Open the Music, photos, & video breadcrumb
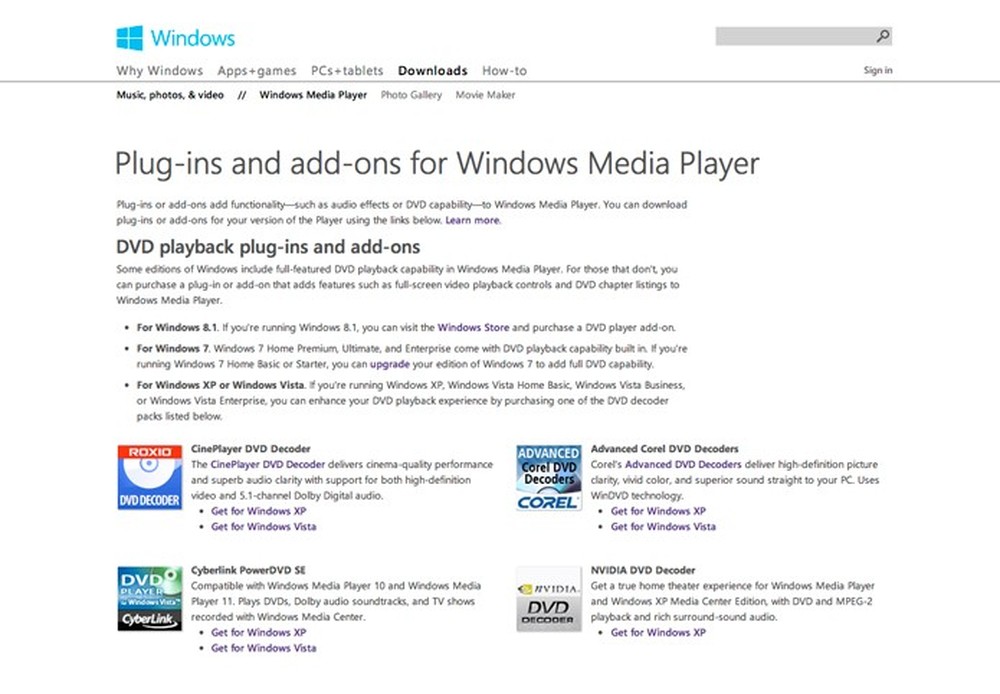Viewport: 1000px width, 694px height. (169, 95)
